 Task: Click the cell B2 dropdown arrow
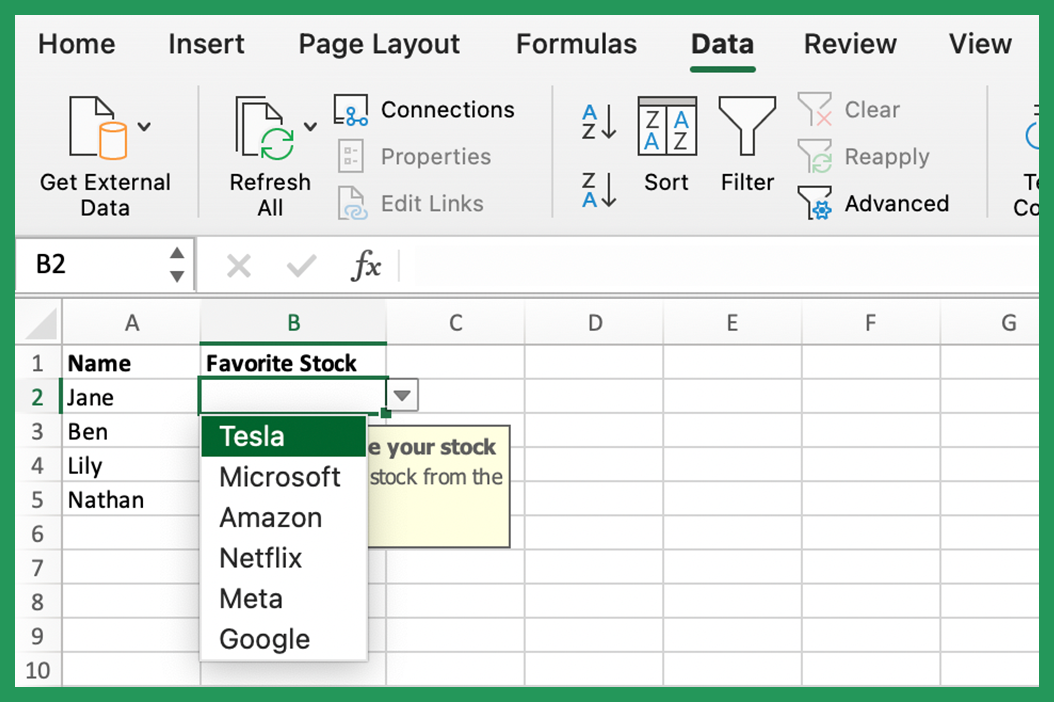(403, 395)
